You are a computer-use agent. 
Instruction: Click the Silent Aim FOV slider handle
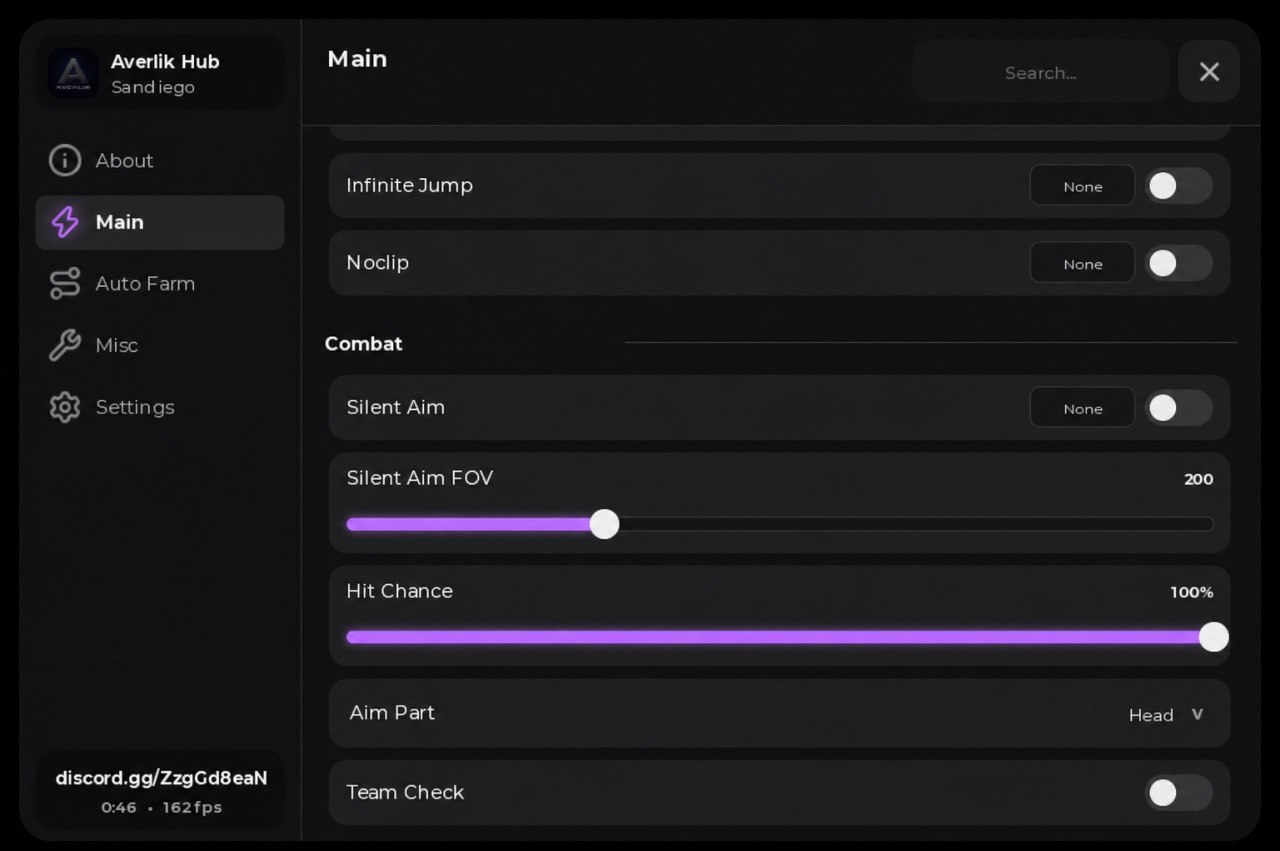604,524
